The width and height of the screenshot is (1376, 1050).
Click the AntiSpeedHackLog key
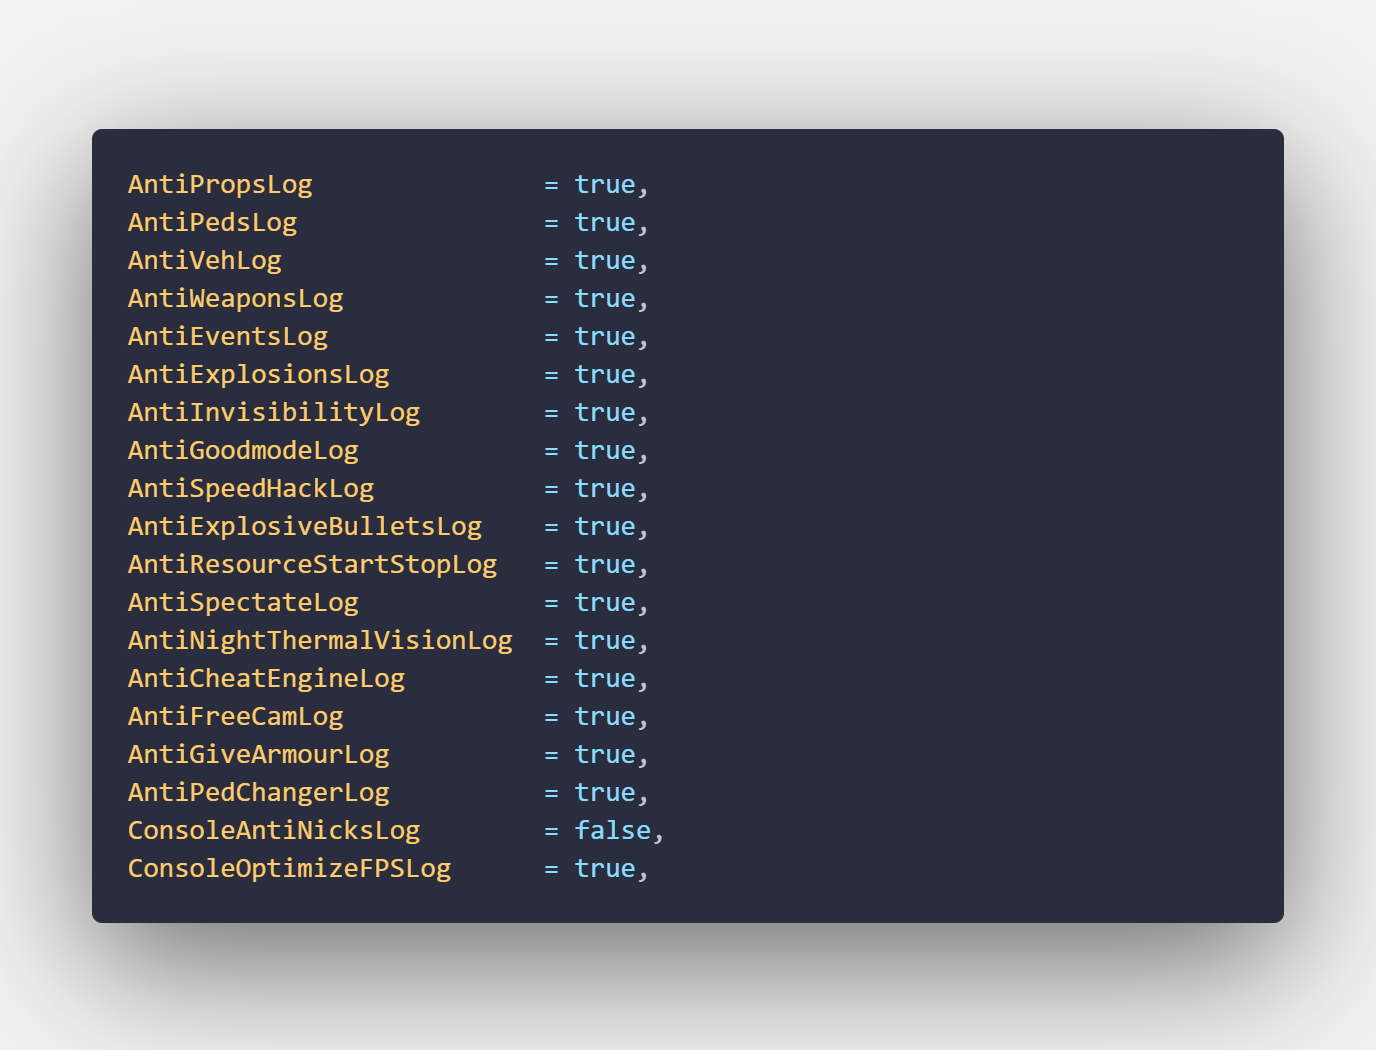coord(251,489)
